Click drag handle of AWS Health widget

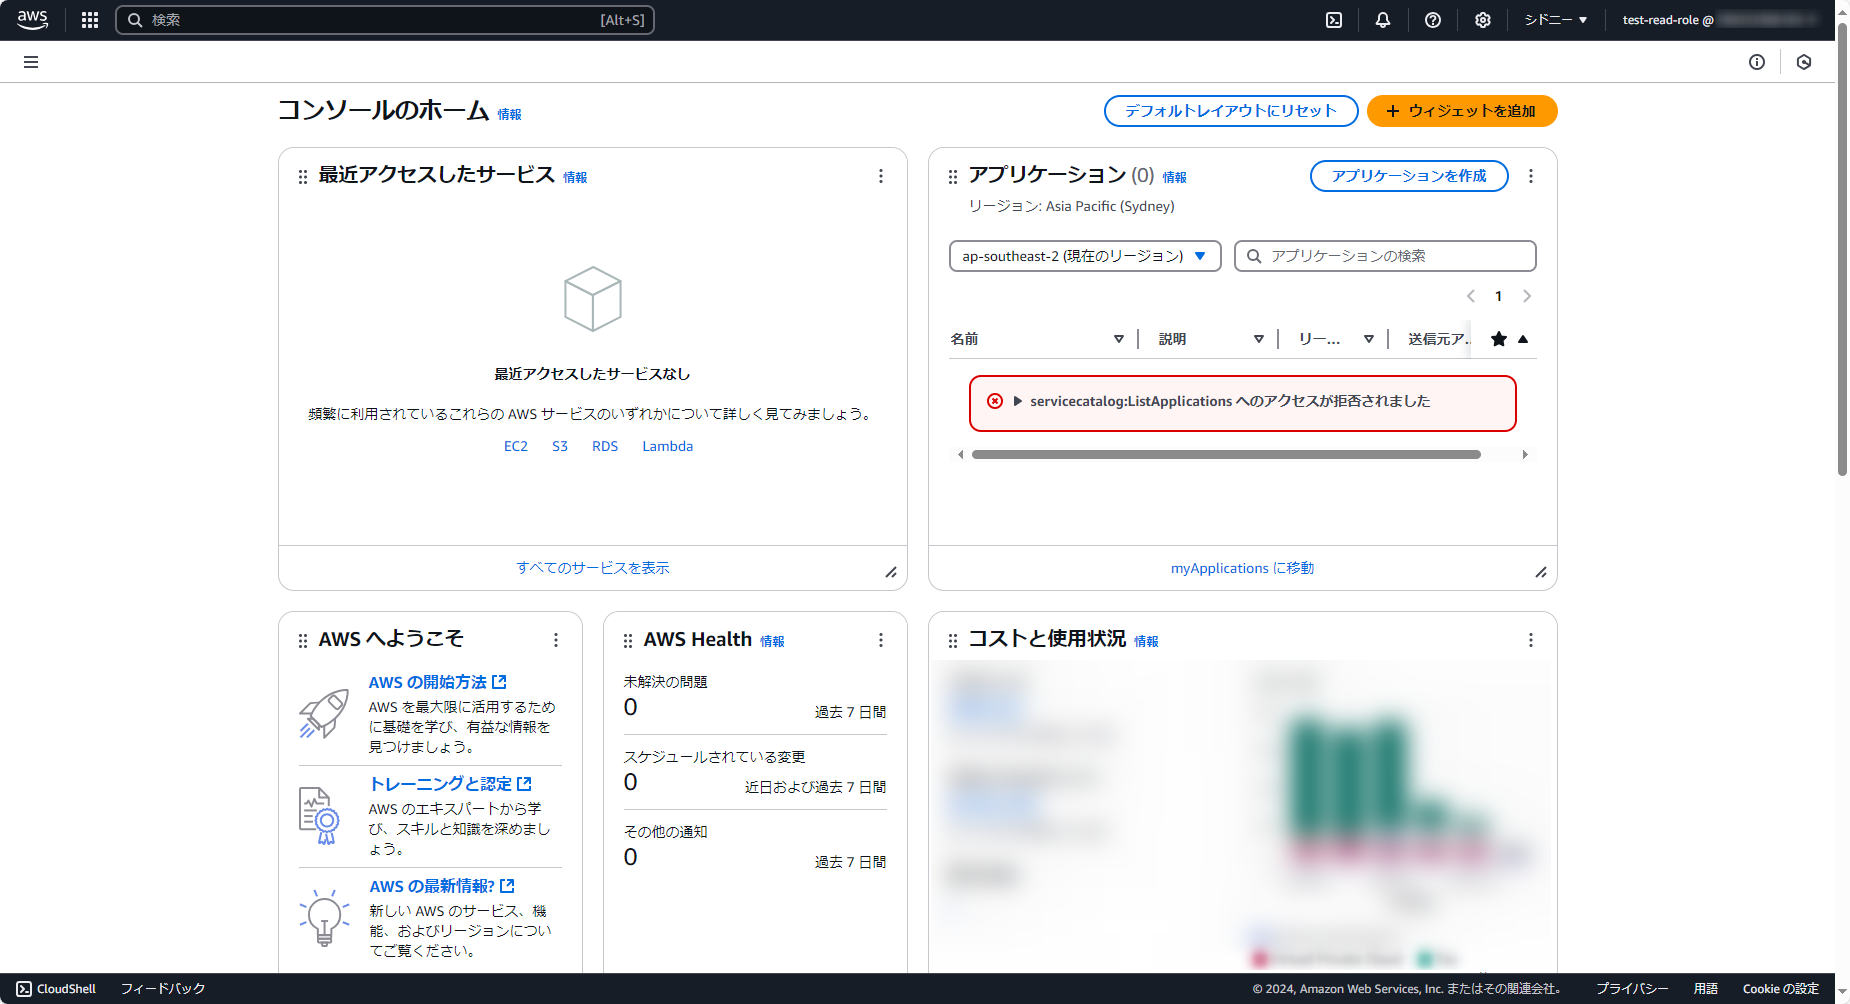point(628,641)
